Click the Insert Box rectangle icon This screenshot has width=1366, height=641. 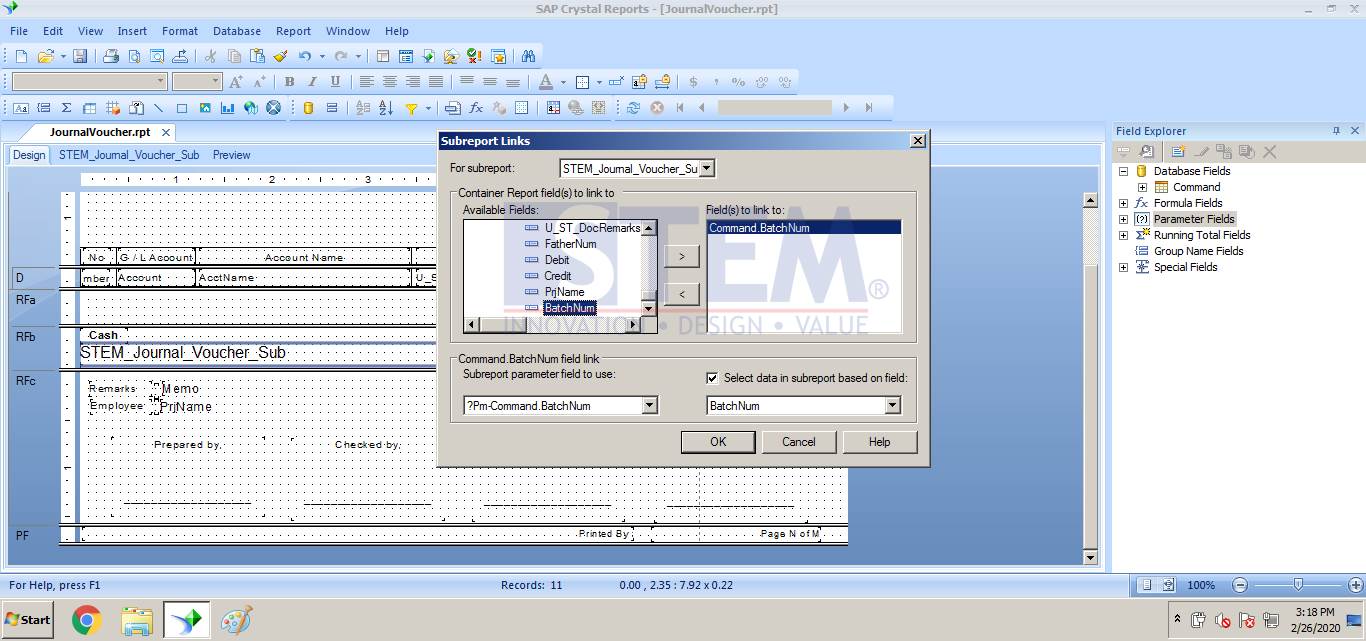[x=182, y=108]
